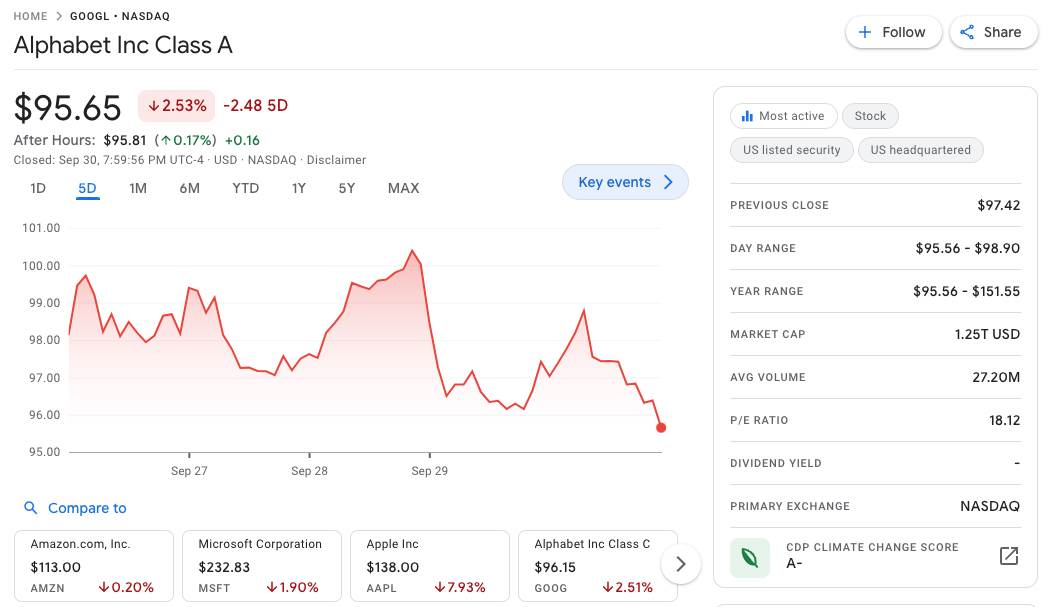Open the Amazon.com, Inc. comparison card
This screenshot has height=607, width=1043.
[94, 566]
